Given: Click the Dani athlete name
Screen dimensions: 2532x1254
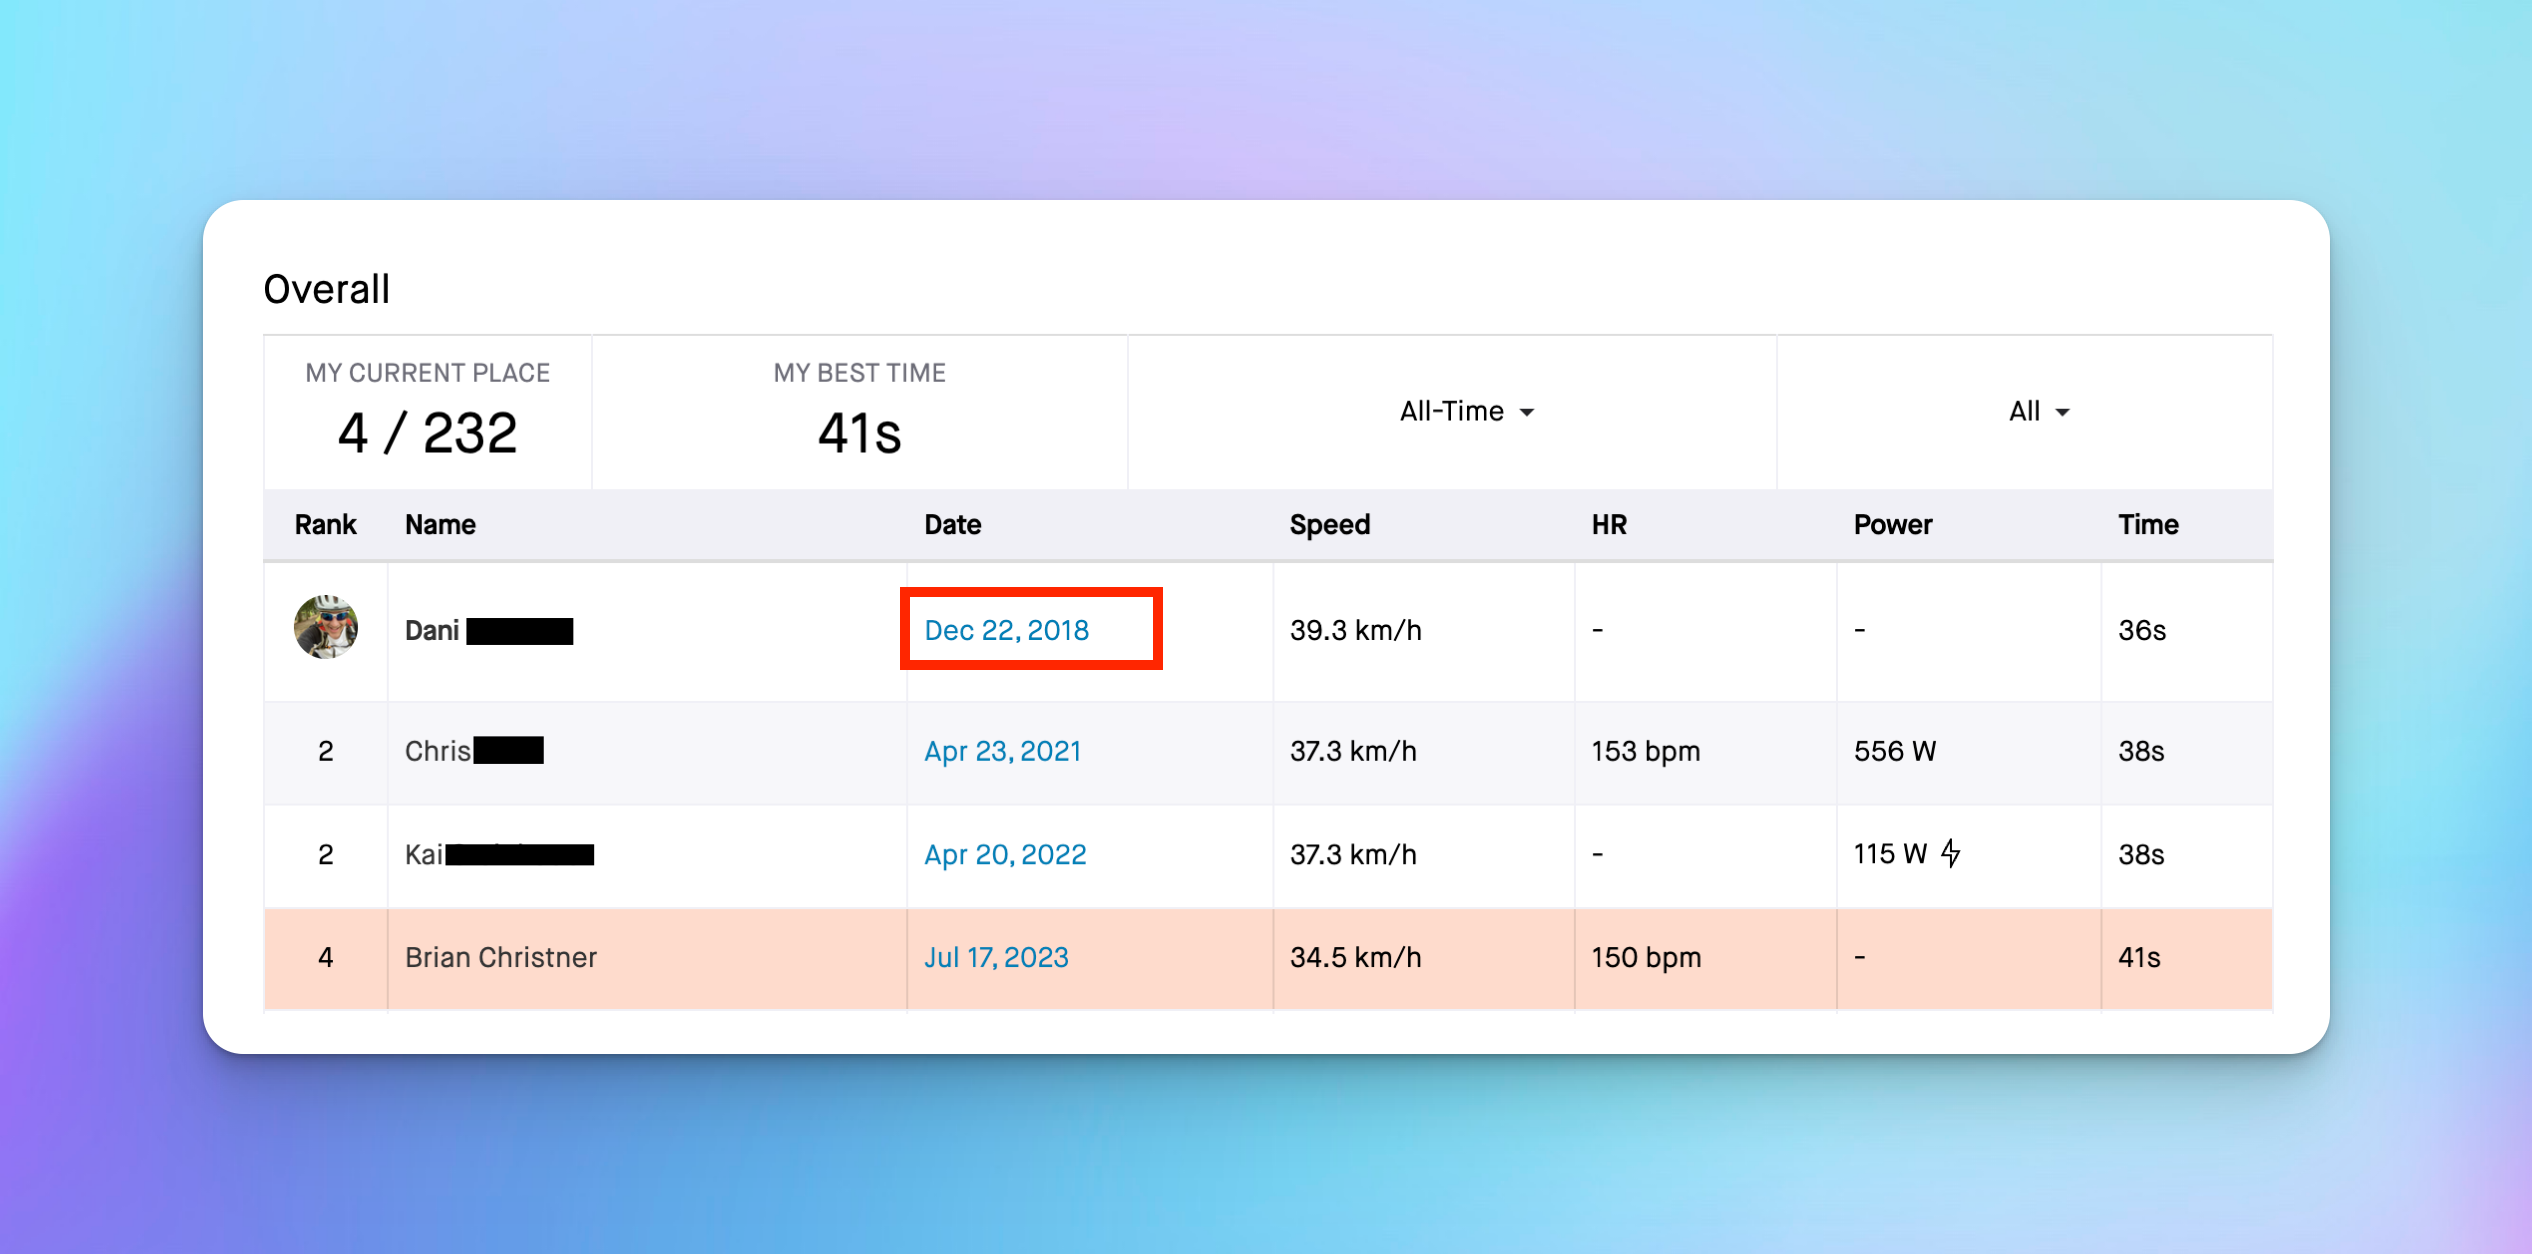Looking at the screenshot, I should tap(432, 630).
